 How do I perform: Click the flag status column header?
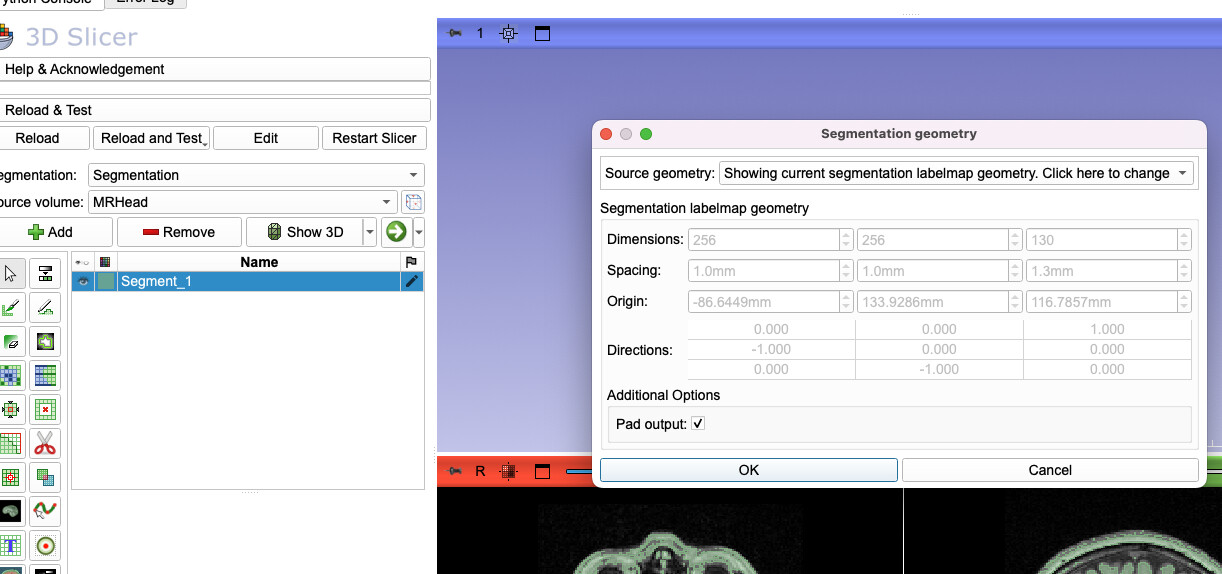pyautogui.click(x=411, y=262)
